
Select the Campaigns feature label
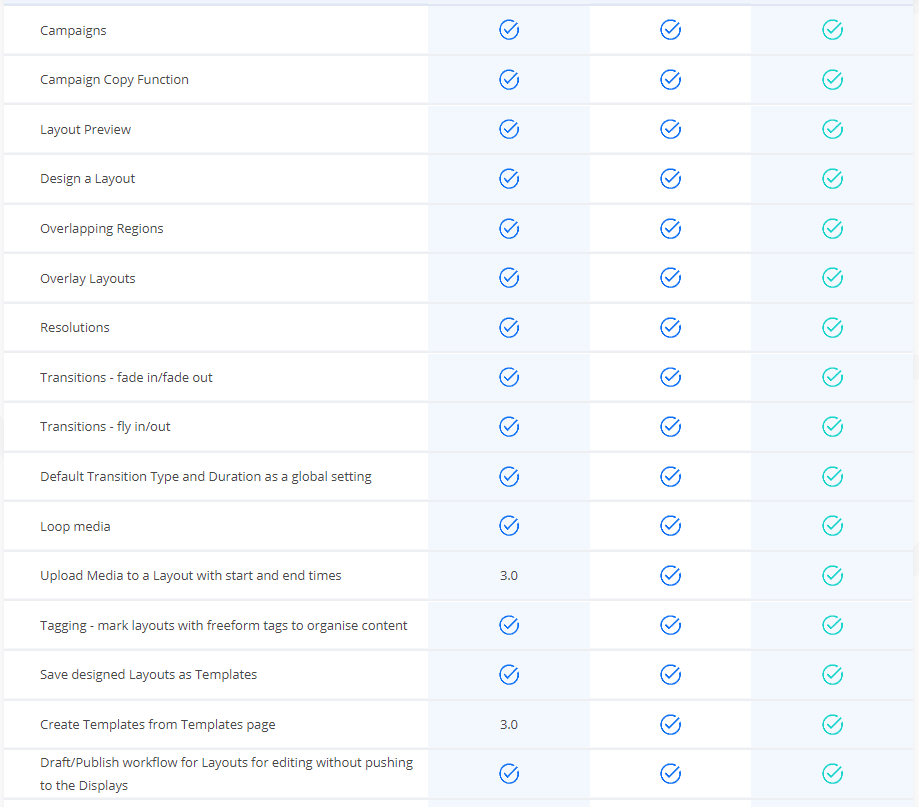(x=73, y=31)
